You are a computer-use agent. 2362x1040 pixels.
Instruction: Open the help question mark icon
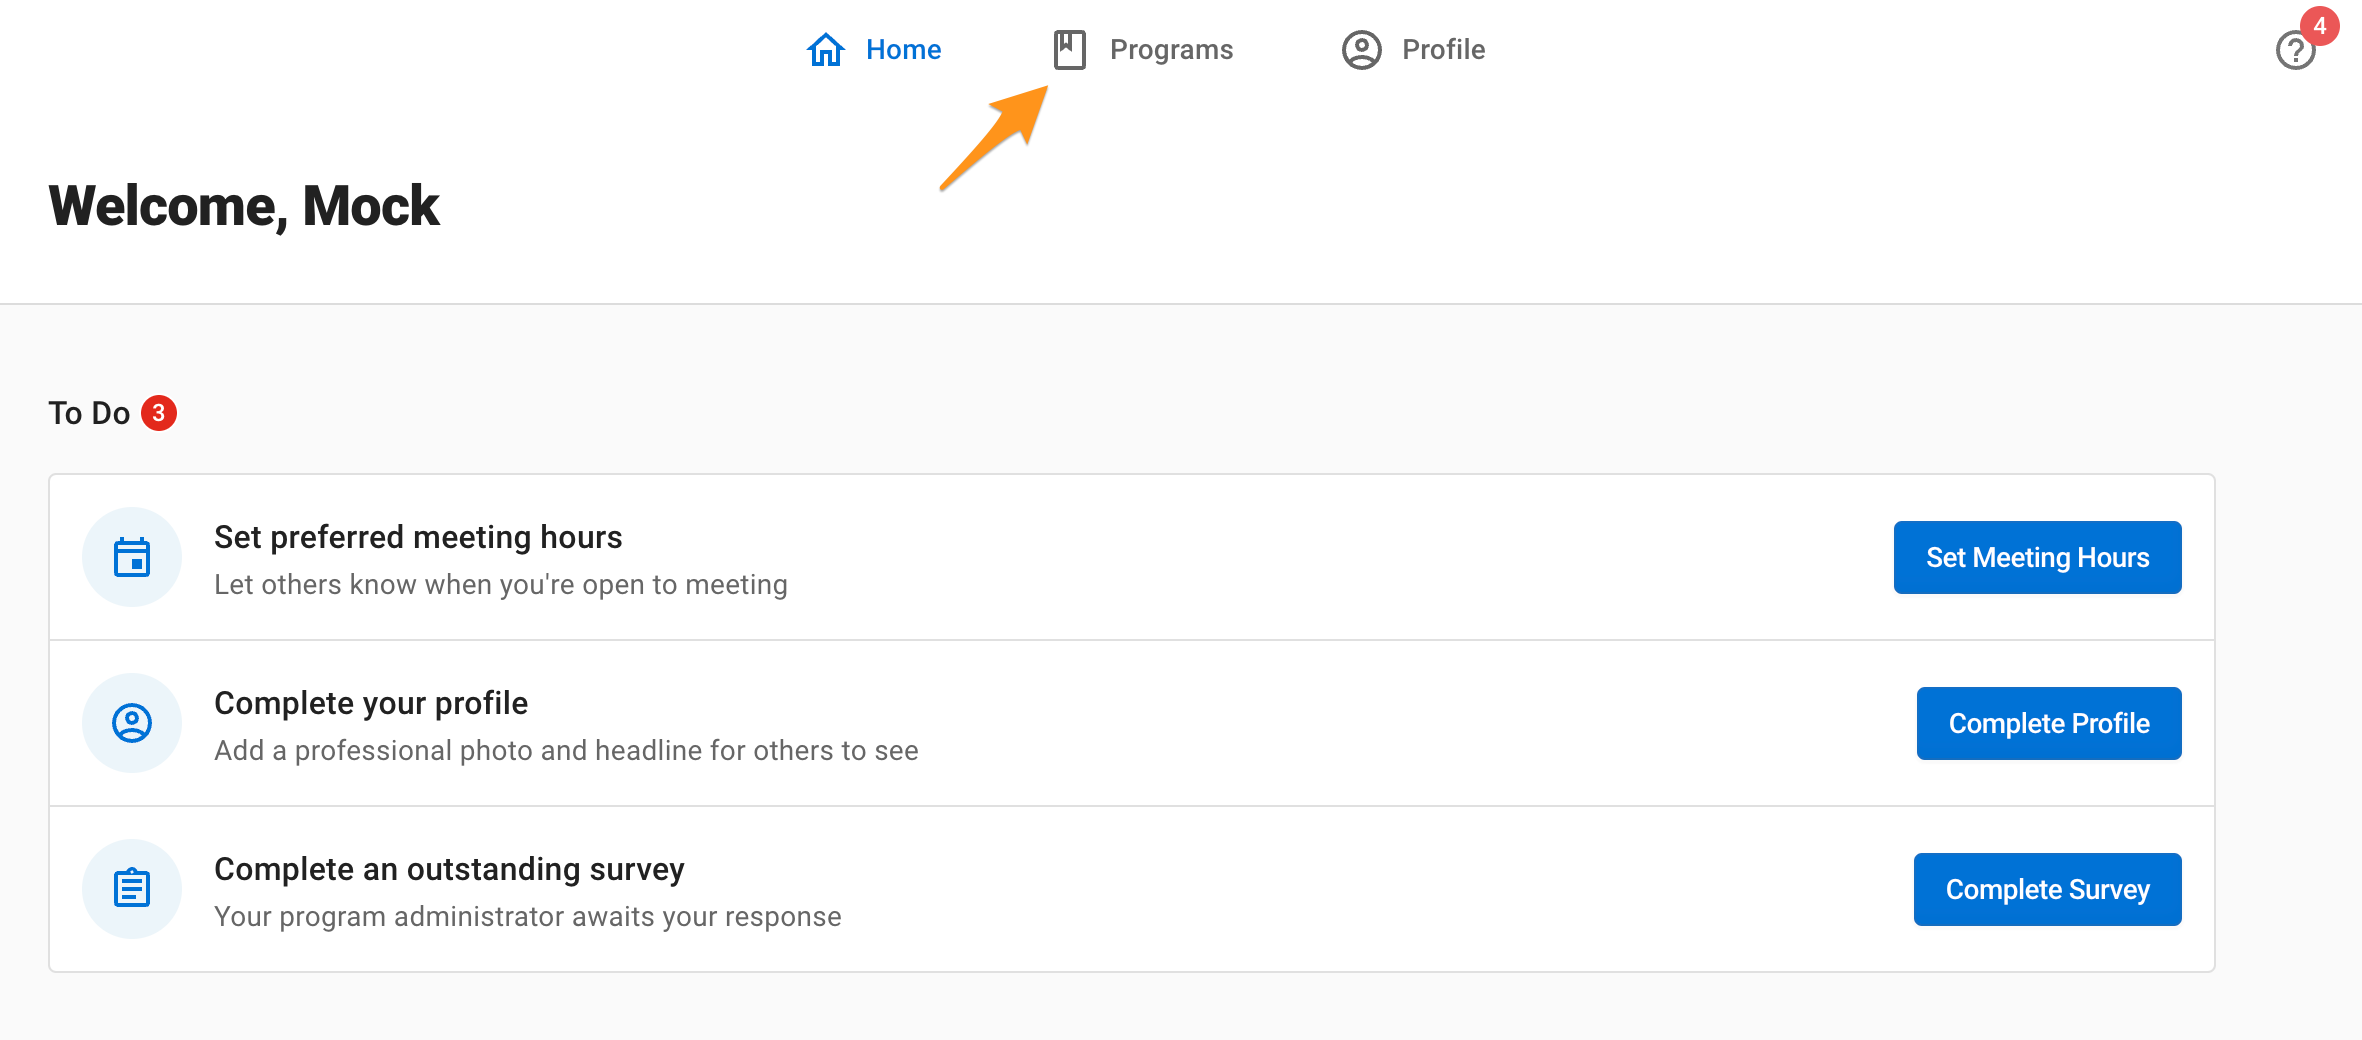[x=2295, y=50]
